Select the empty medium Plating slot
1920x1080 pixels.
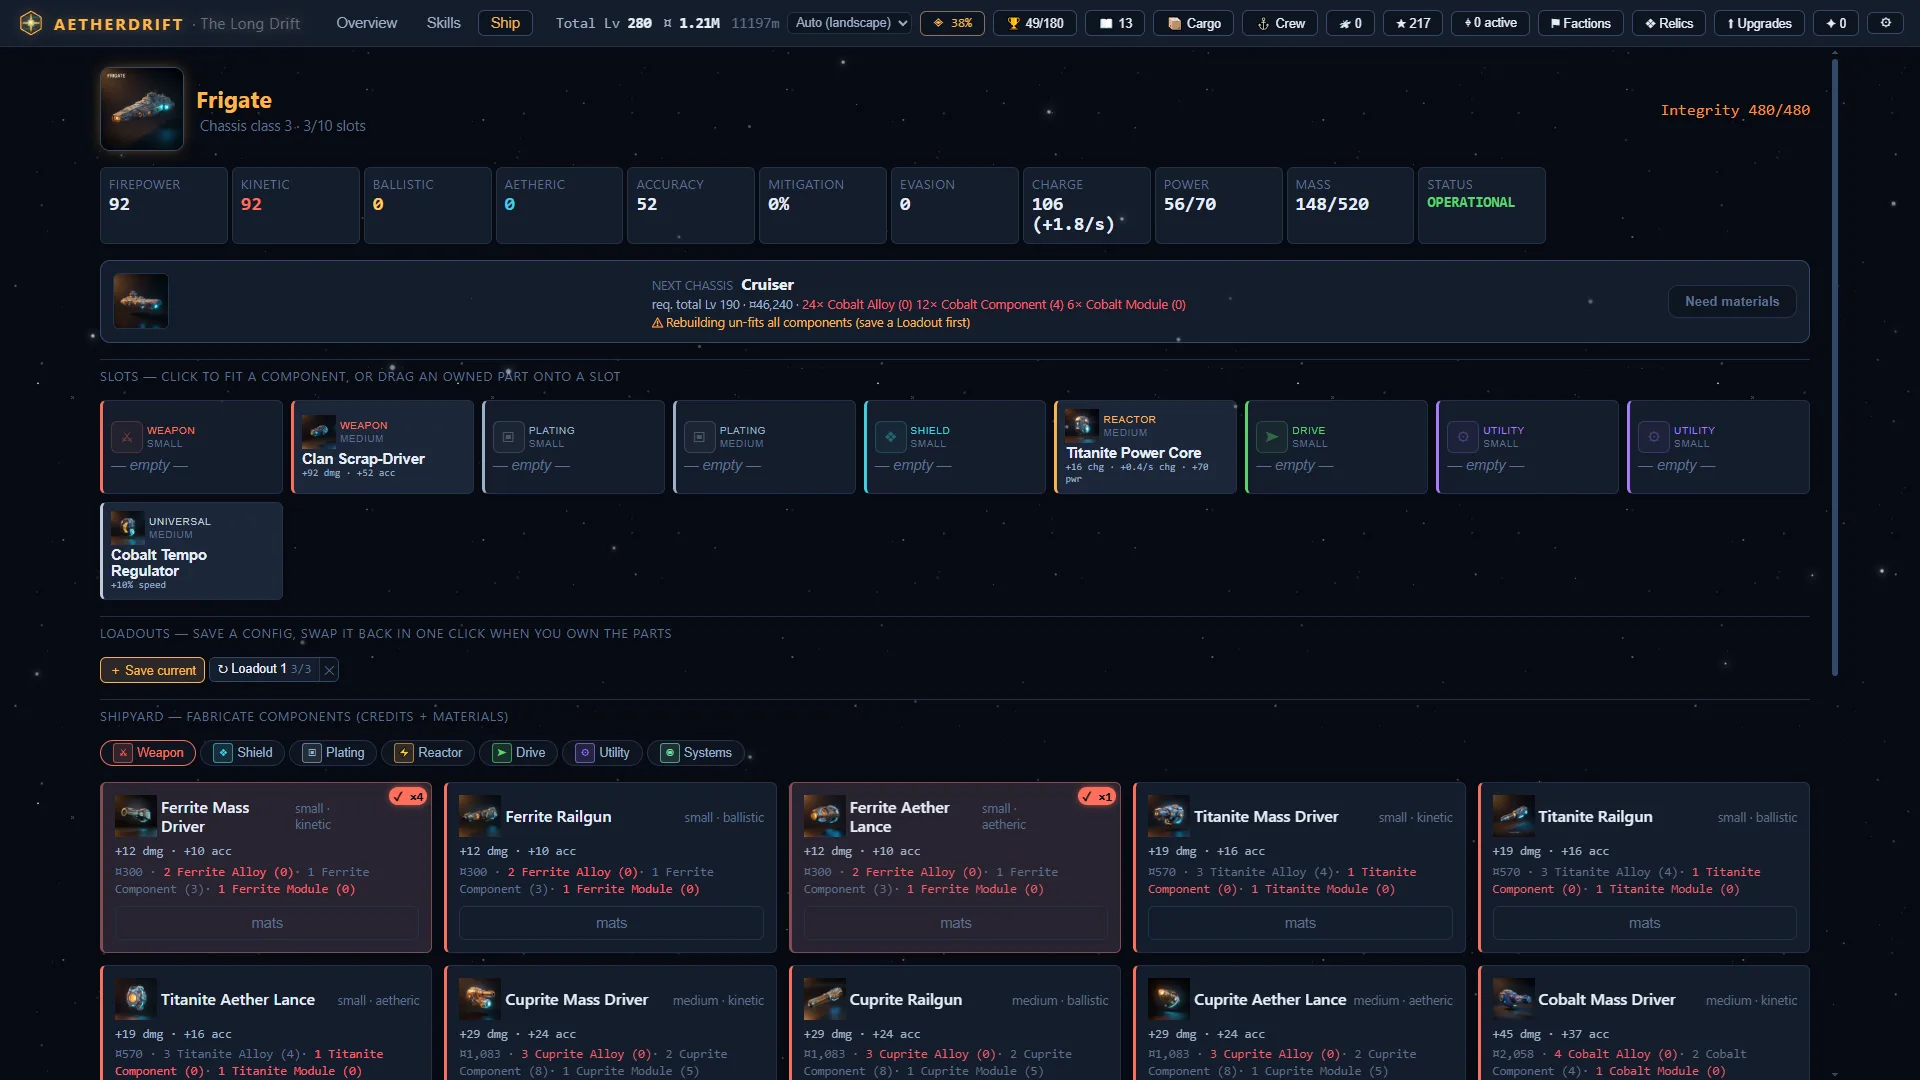[x=764, y=447]
